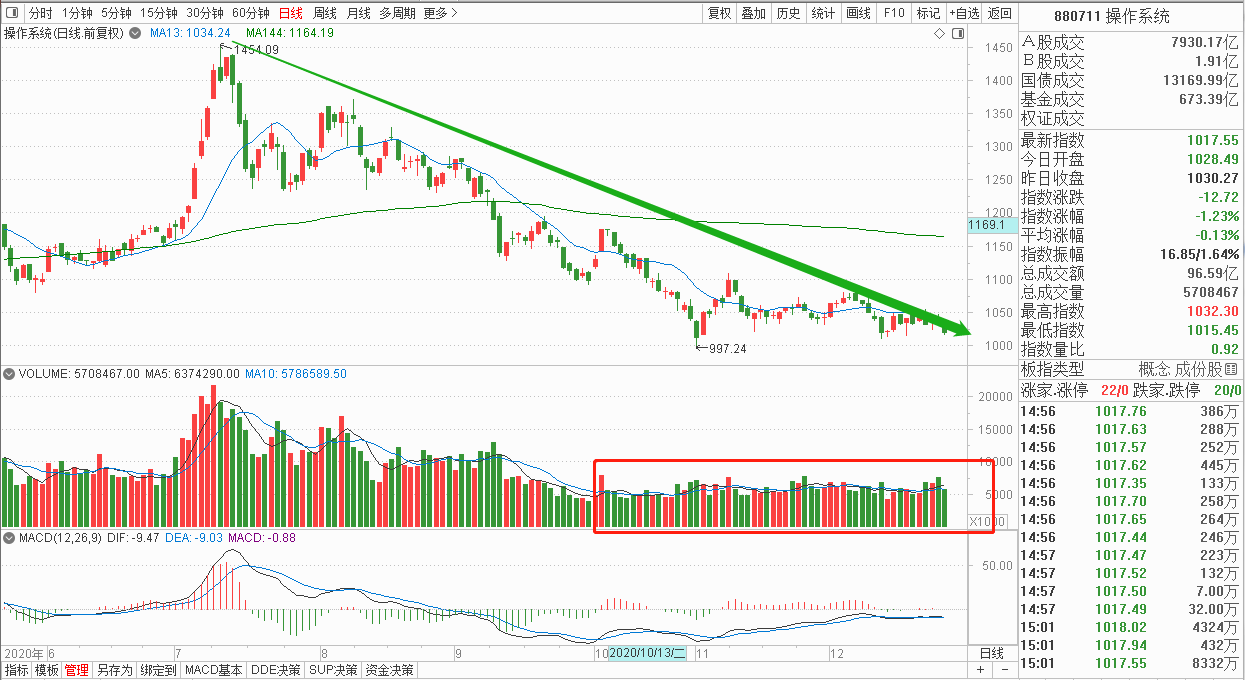
Task: Switch to 周线 weekly chart
Action: click(324, 13)
